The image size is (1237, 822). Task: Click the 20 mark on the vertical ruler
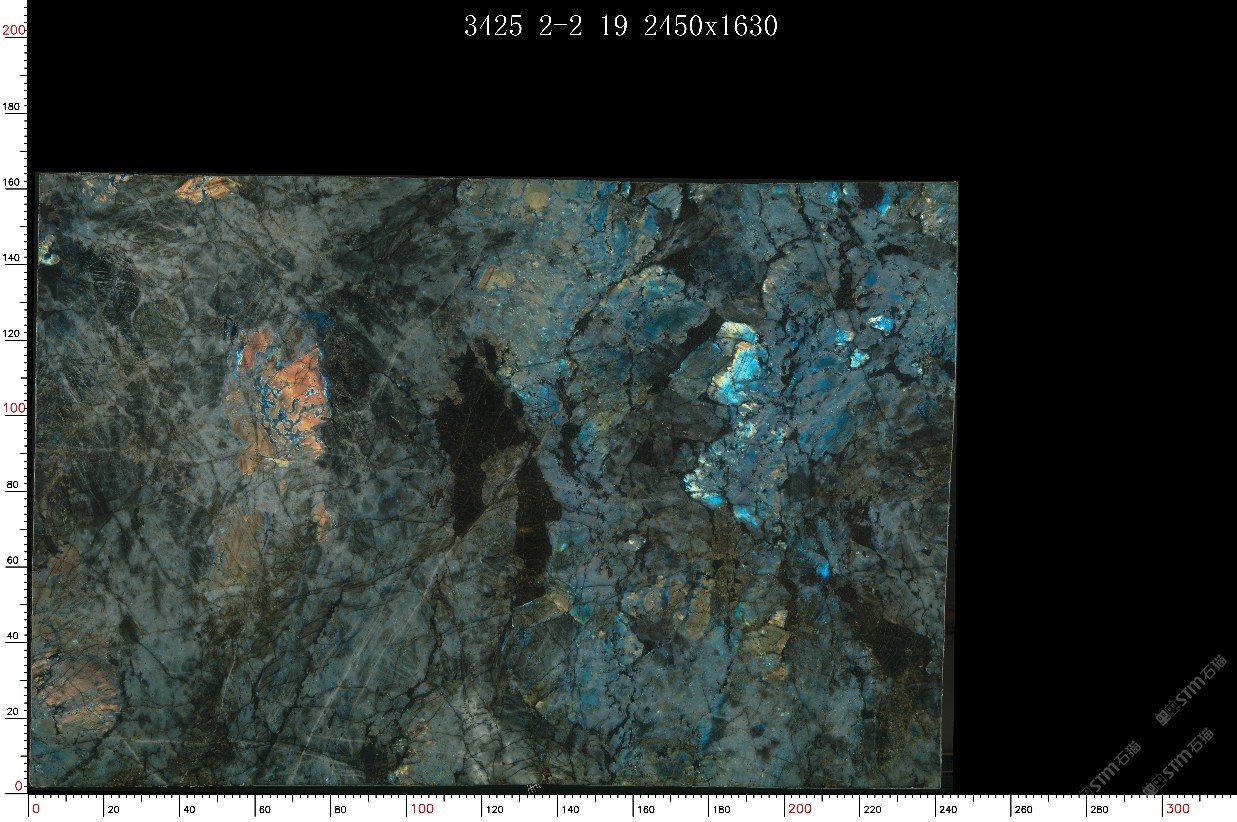[12, 711]
